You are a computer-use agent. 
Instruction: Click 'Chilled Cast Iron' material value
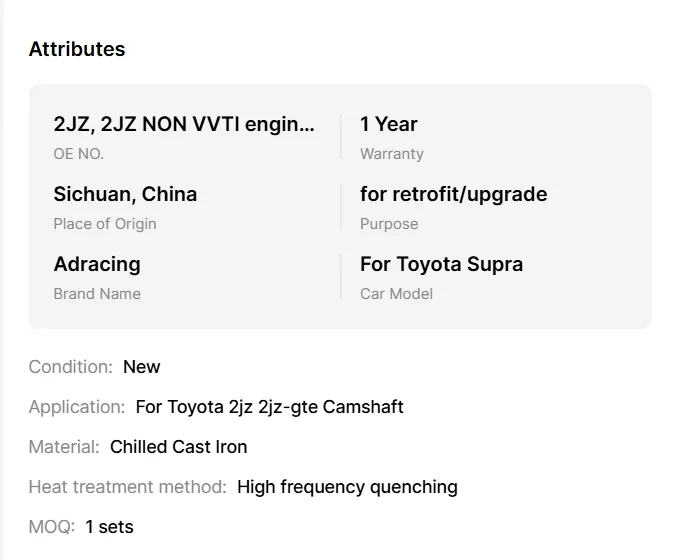pyautogui.click(x=178, y=447)
